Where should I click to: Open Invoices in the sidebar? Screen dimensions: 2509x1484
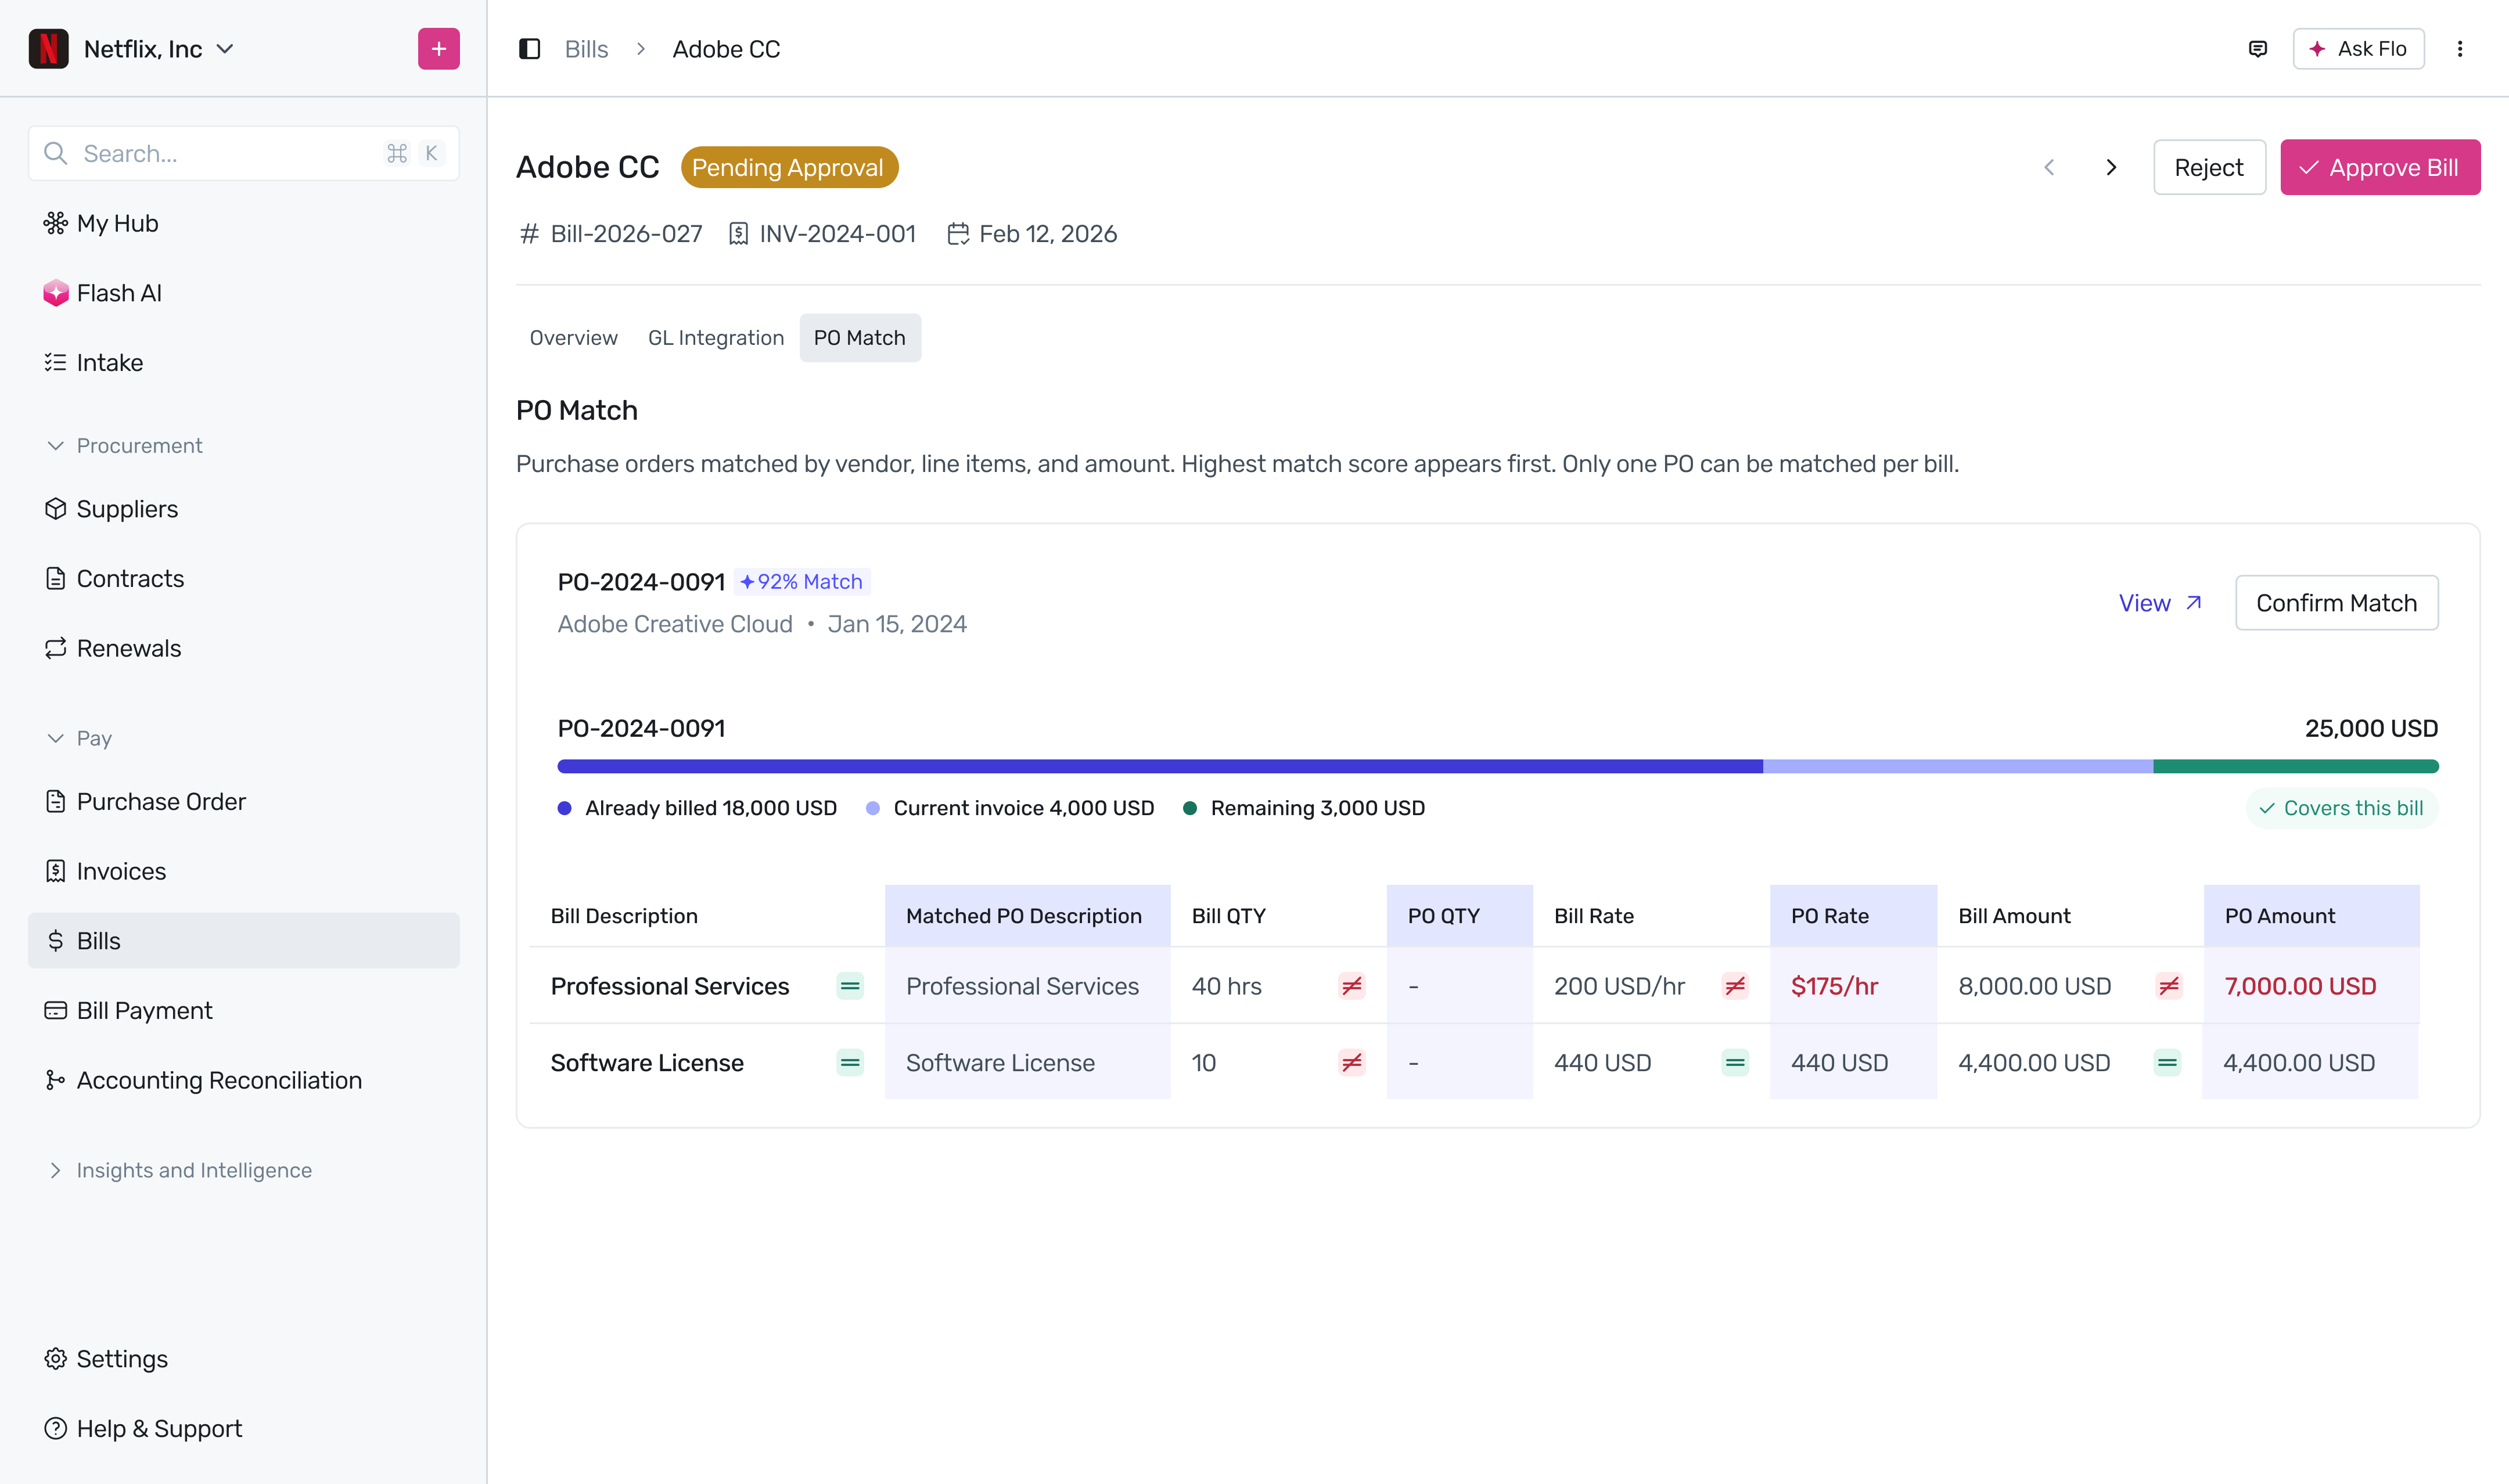[244, 871]
